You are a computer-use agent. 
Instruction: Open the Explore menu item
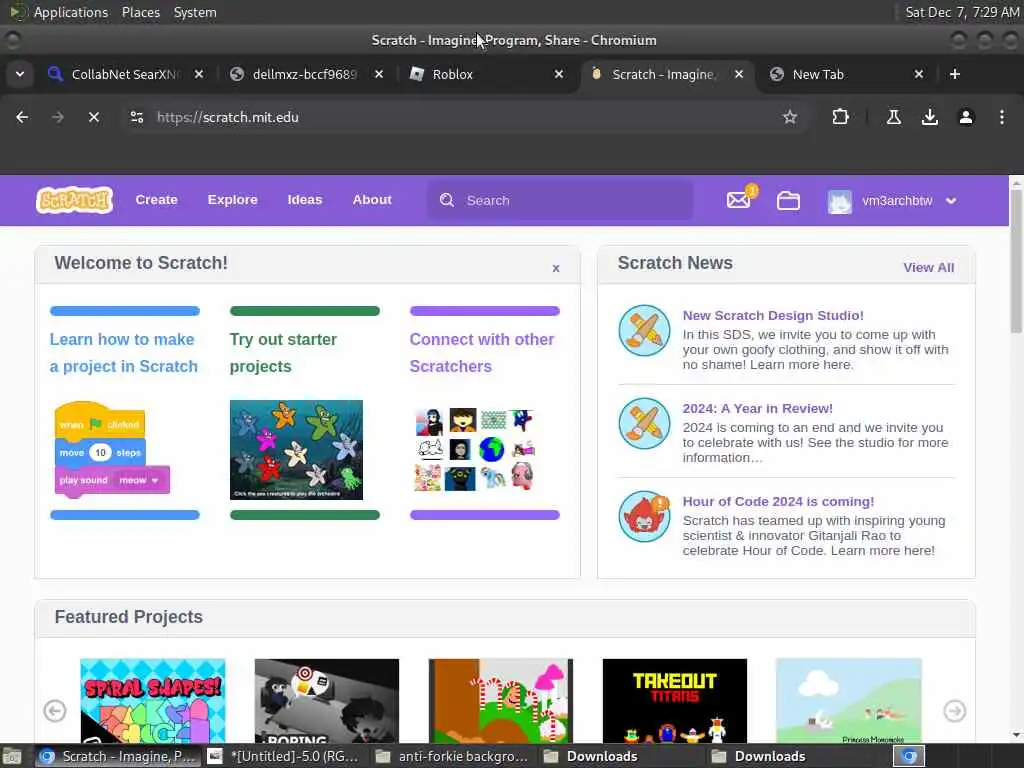pyautogui.click(x=232, y=200)
